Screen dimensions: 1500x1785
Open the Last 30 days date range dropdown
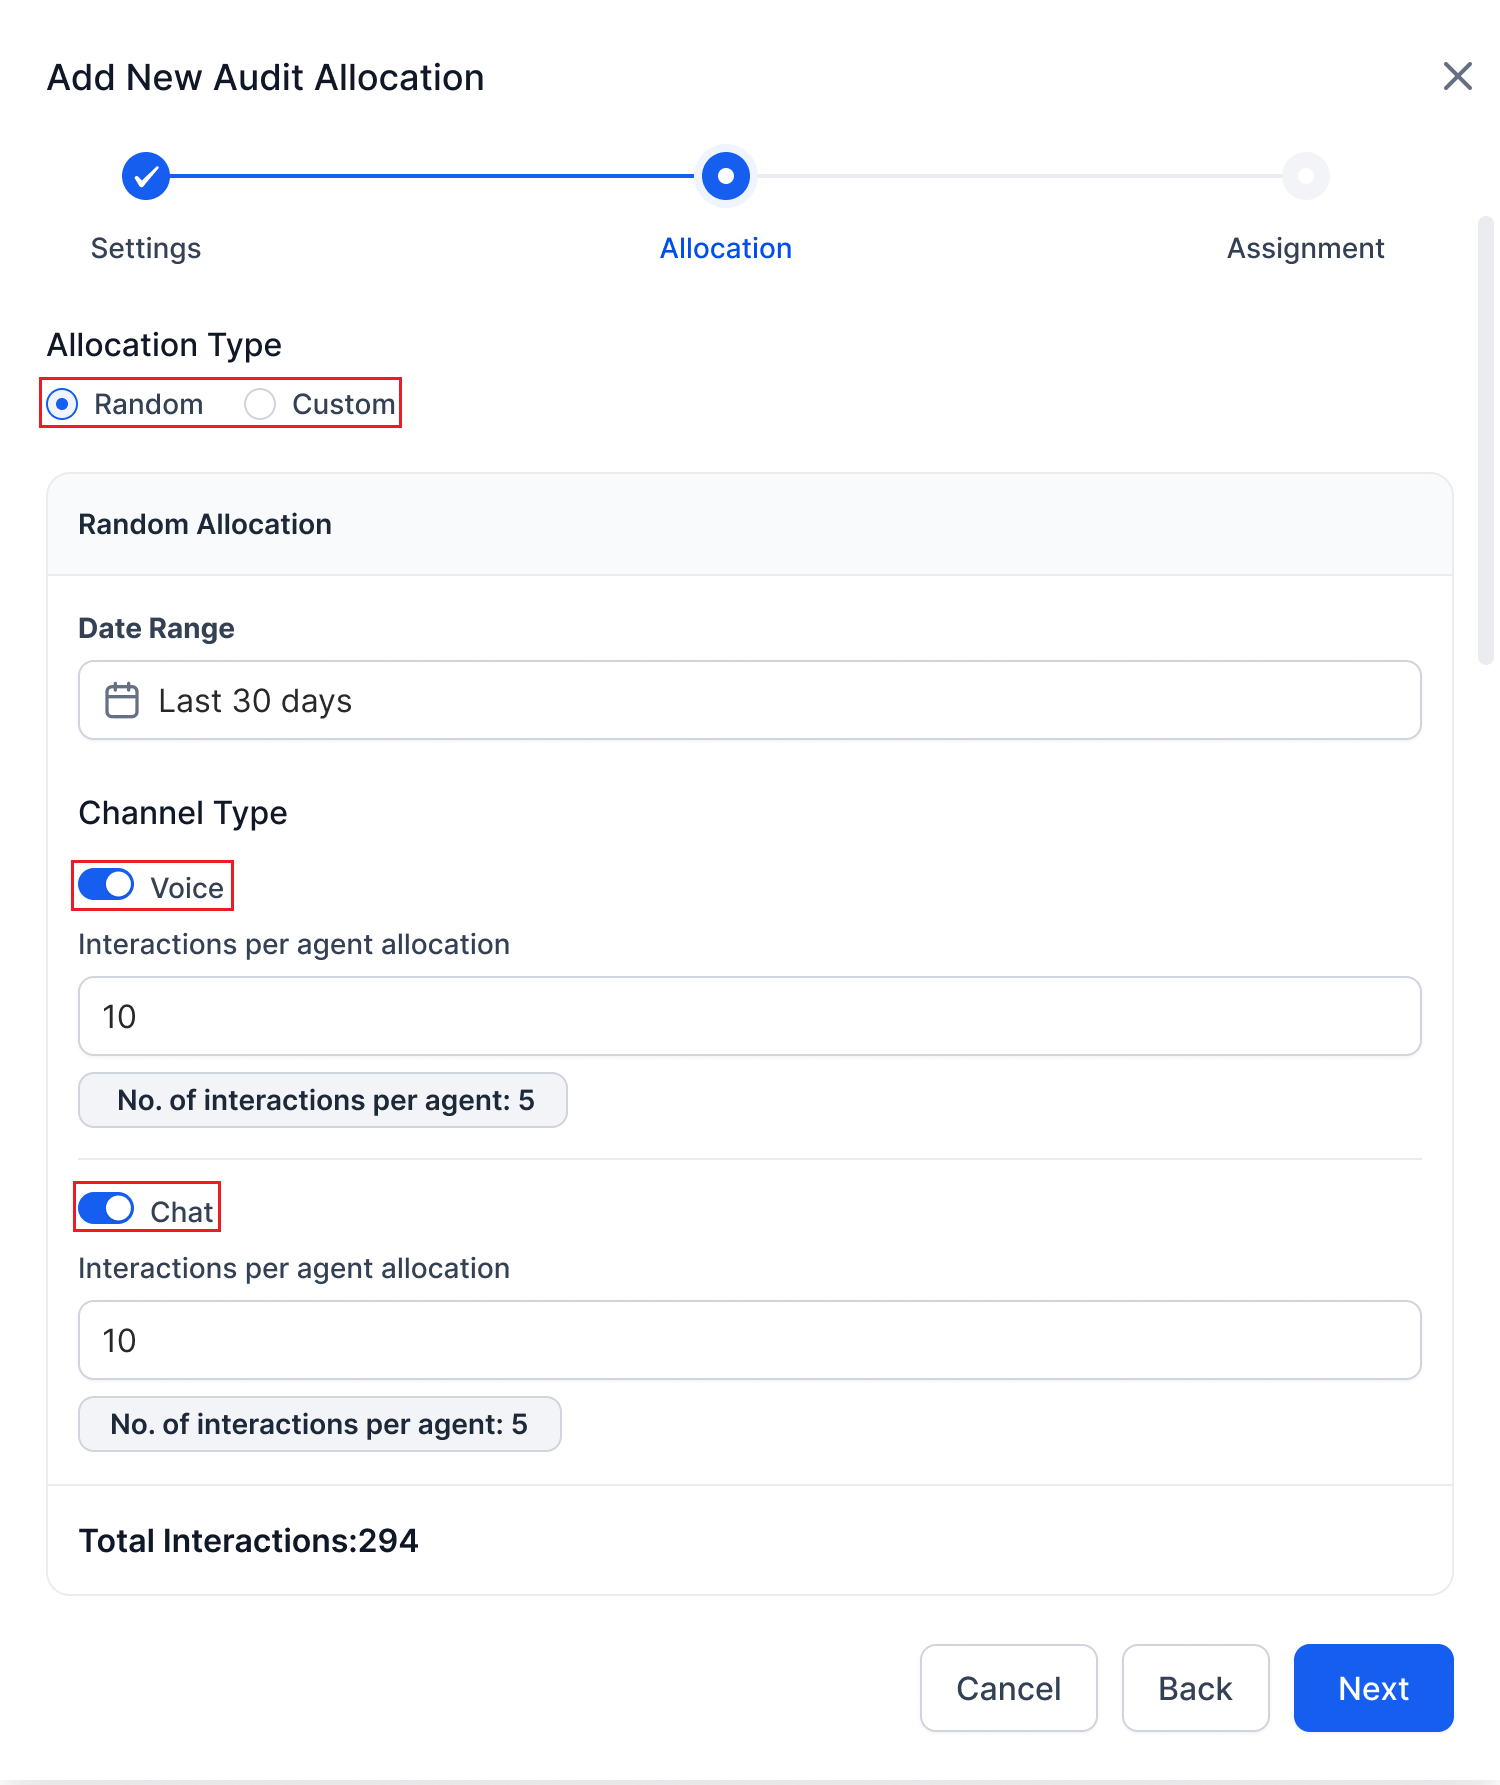pyautogui.click(x=750, y=700)
